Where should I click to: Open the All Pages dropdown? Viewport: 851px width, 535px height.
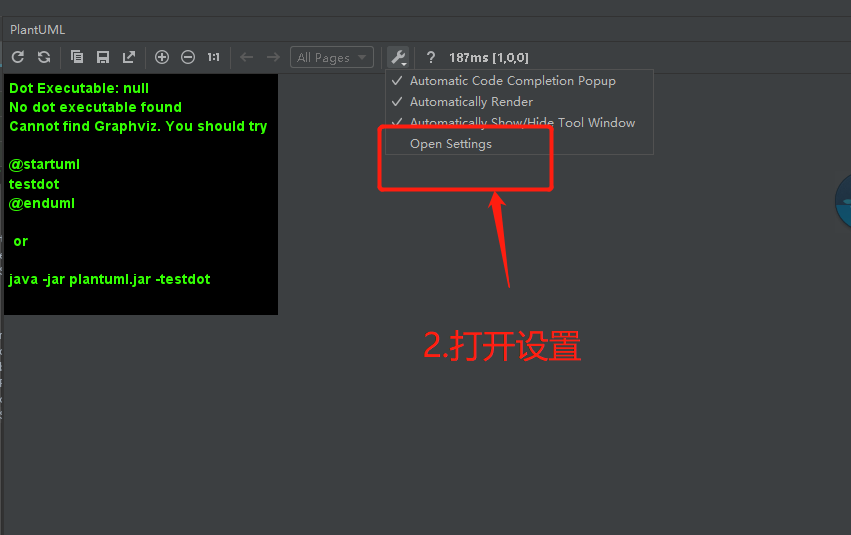[332, 57]
